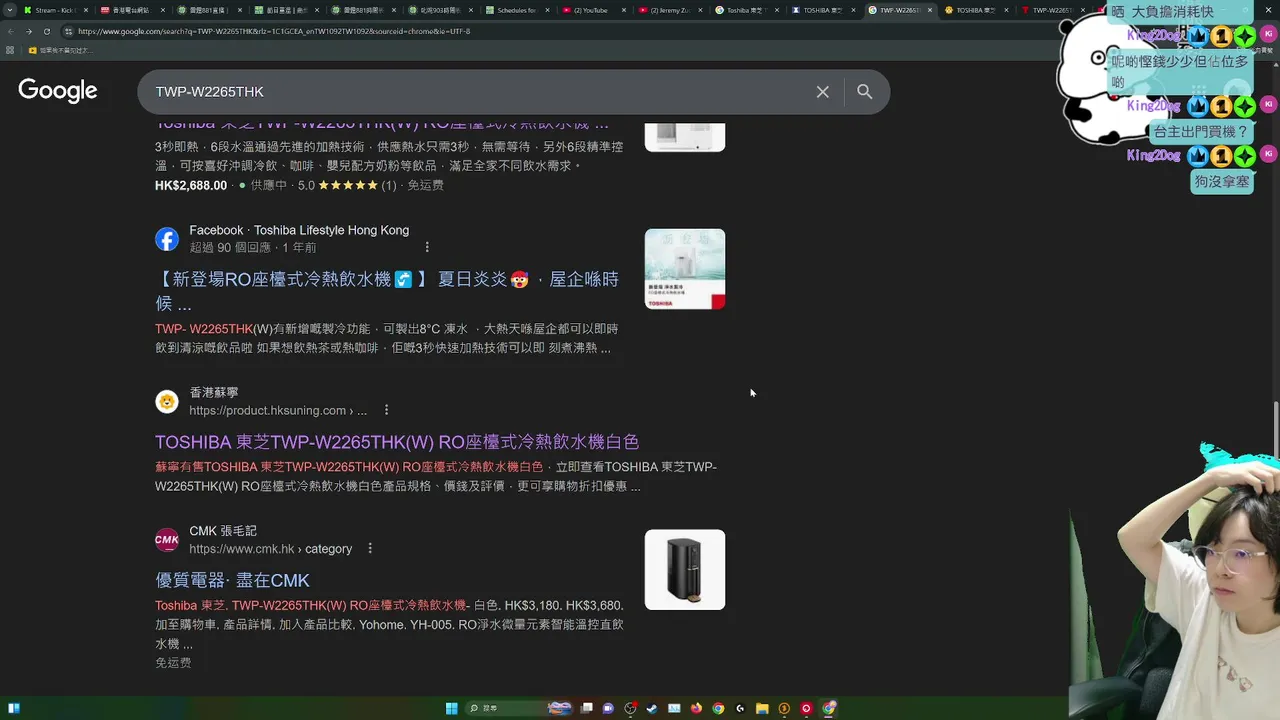1280x720 pixels.
Task: Open the TOSHIBA 東芝TWP-W2265THK(W) 白色 Suning result
Action: coord(397,442)
